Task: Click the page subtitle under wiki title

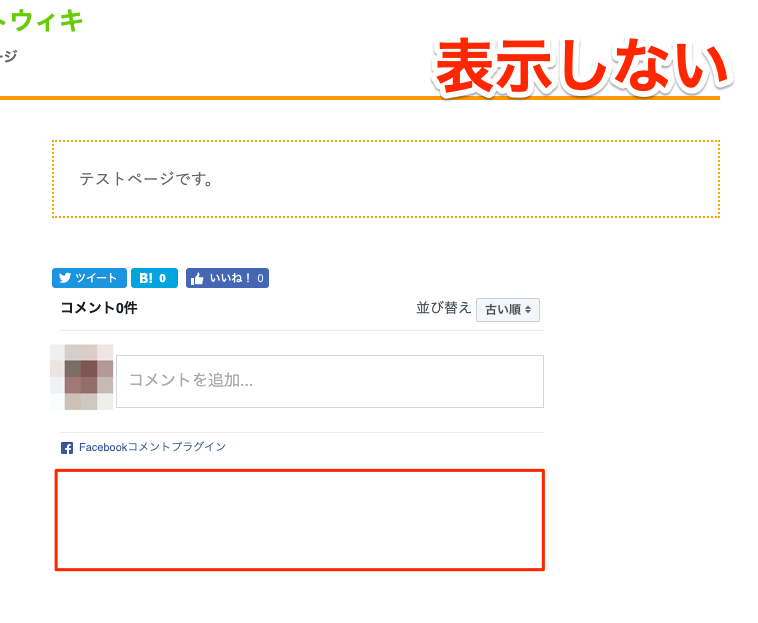Action: point(9,56)
